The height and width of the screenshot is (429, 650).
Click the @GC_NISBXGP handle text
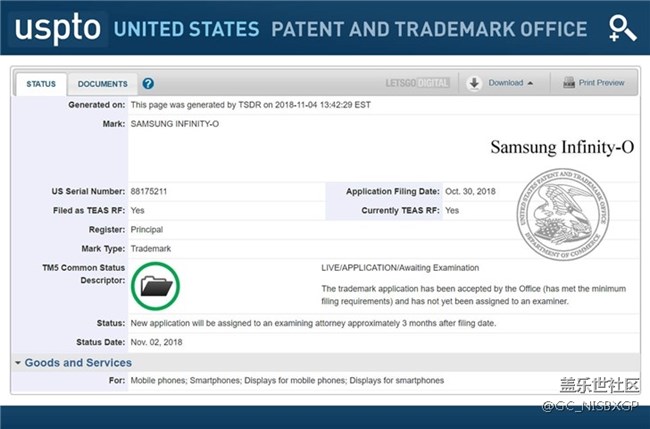(591, 406)
